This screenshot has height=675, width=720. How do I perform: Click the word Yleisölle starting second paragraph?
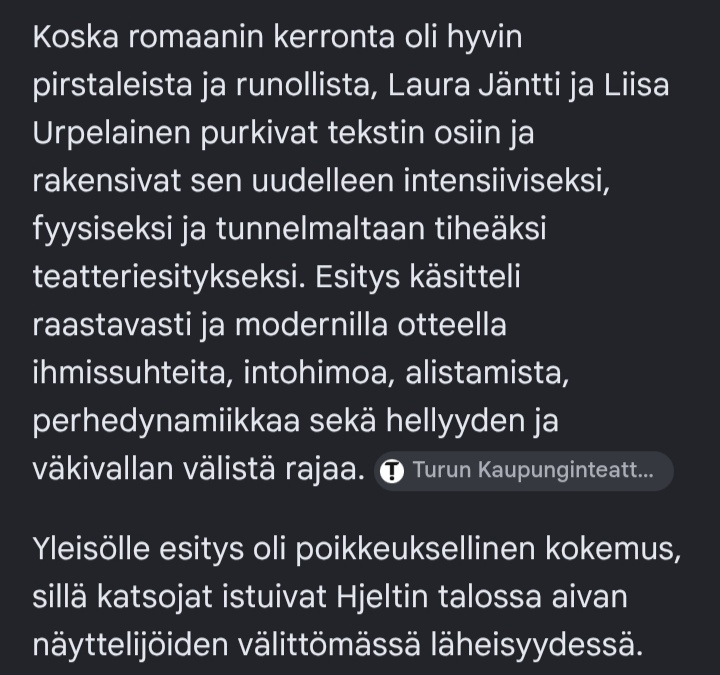click(91, 549)
